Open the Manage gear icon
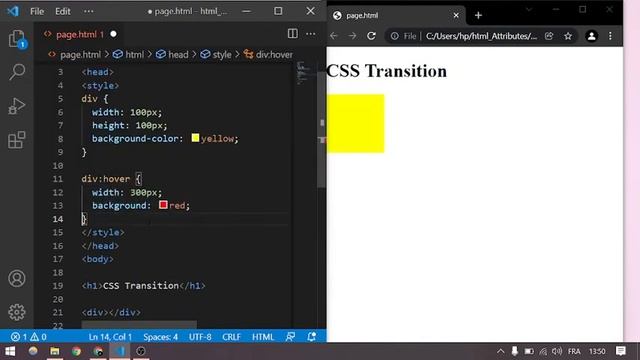 (17, 312)
